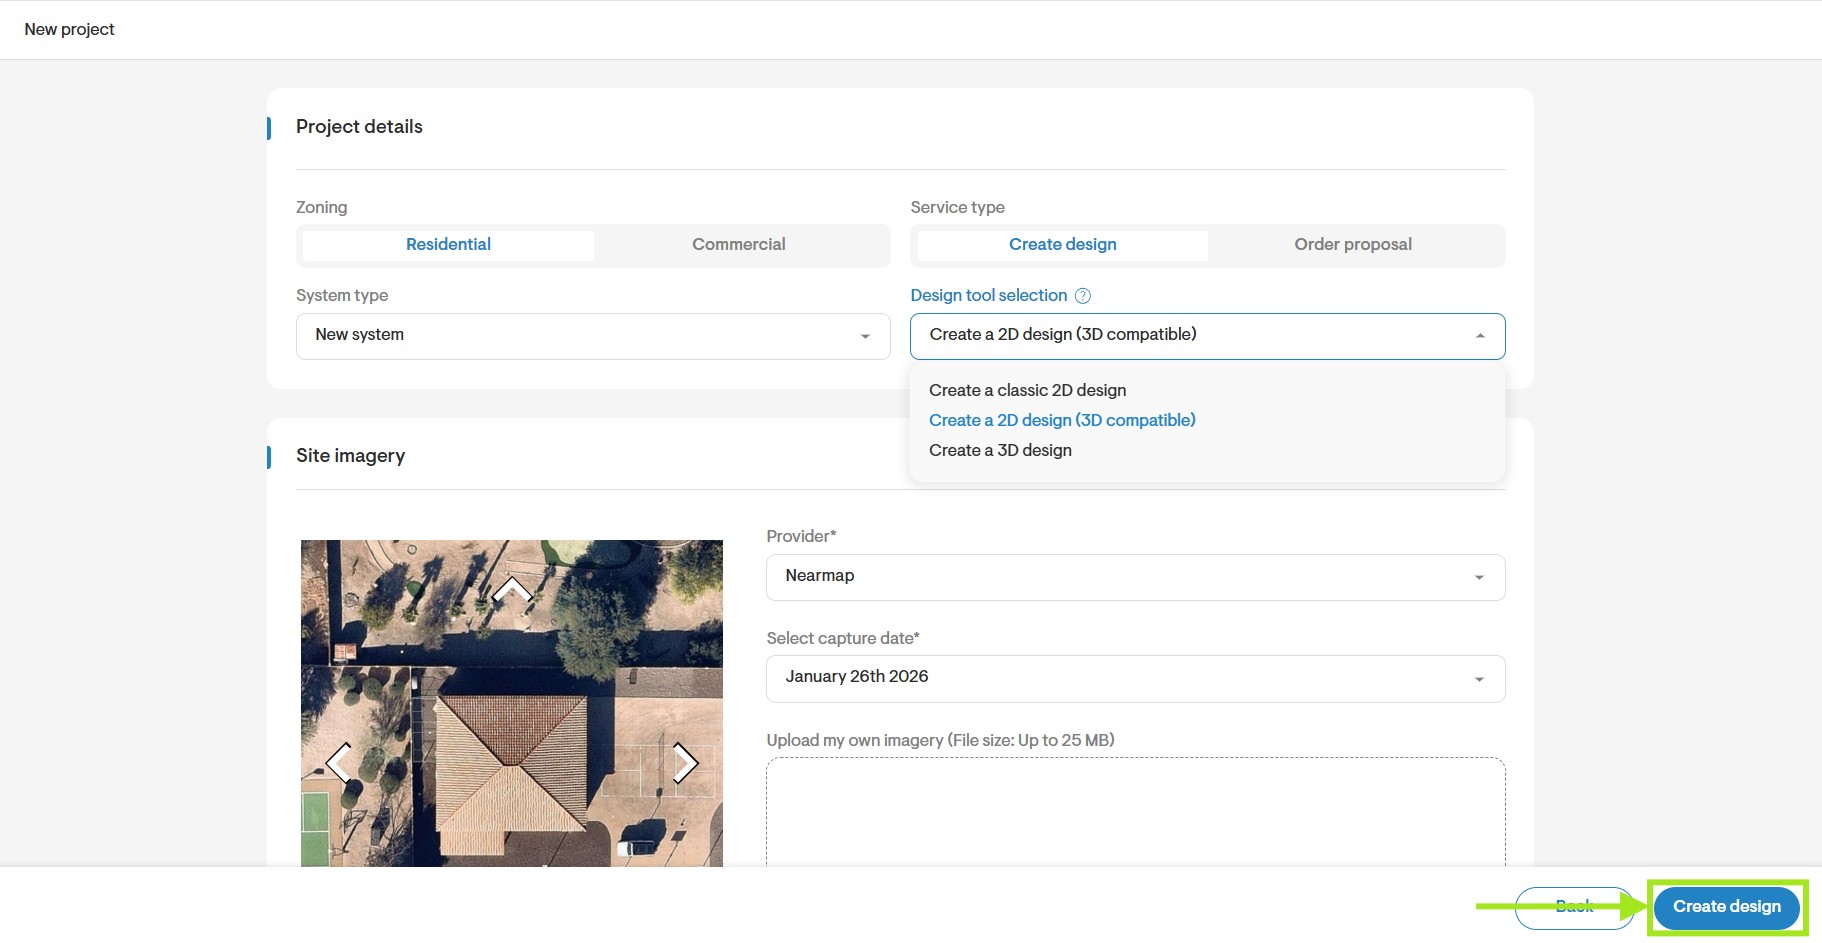The width and height of the screenshot is (1822, 943).
Task: Click the Design tool selection label
Action: (988, 296)
